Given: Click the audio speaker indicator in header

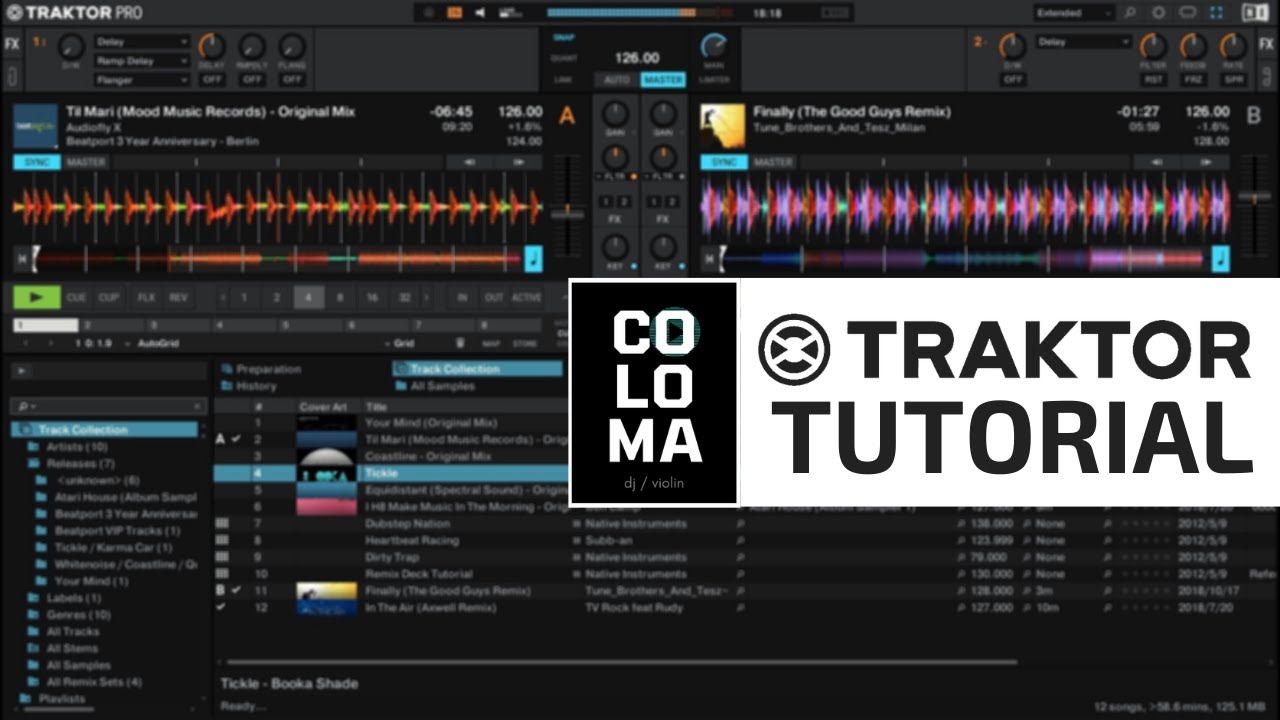Looking at the screenshot, I should coord(480,13).
